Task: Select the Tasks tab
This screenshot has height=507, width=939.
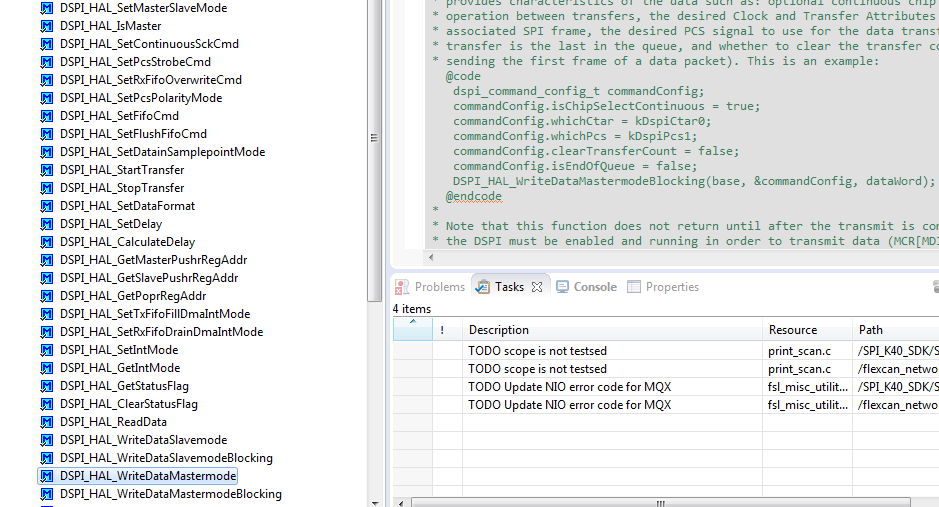Action: click(x=509, y=287)
